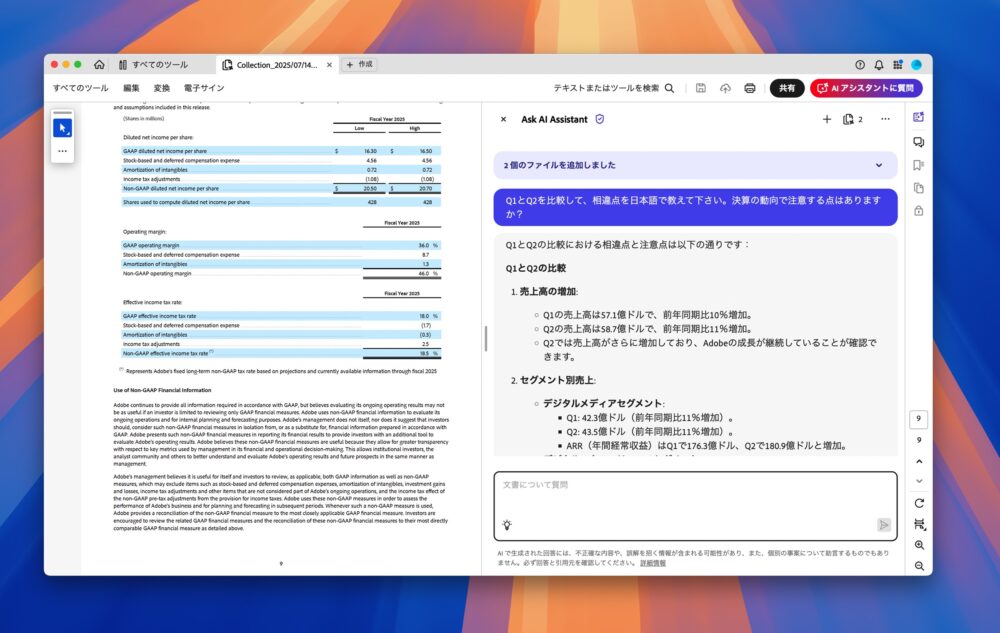This screenshot has width=1000, height=633.
Task: Click the Use of Non-GAAP Financial Information heading
Action: pyautogui.click(x=162, y=390)
